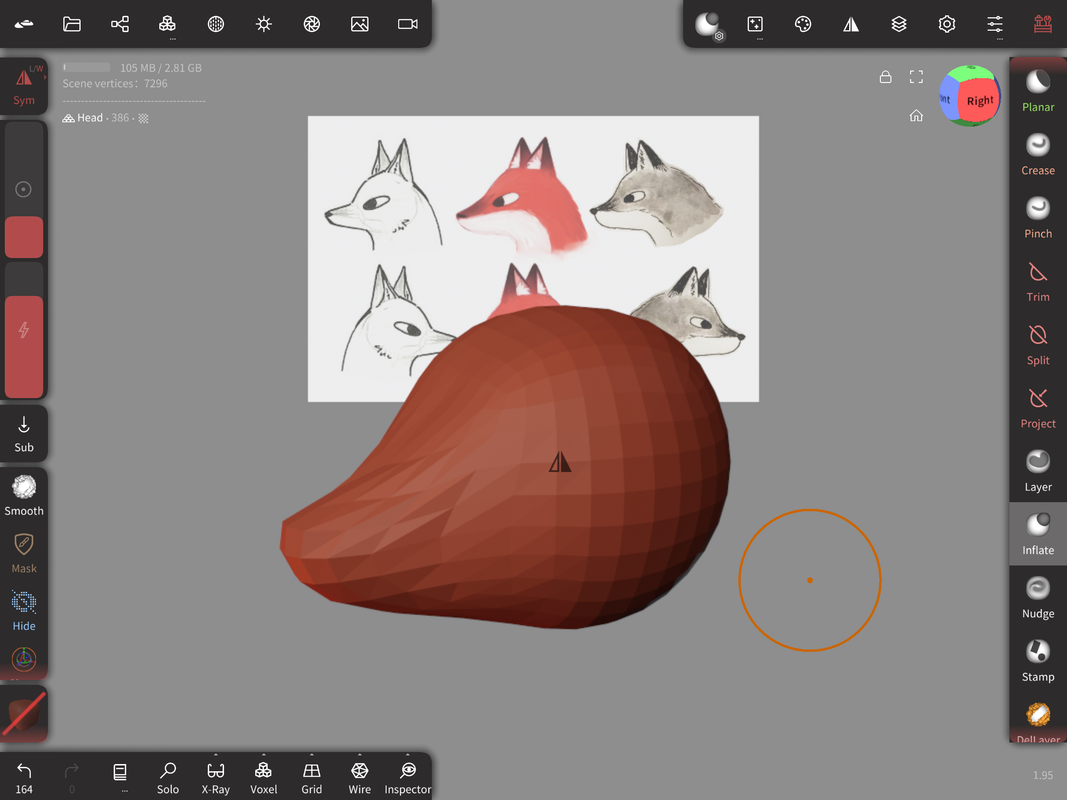This screenshot has width=1067, height=800.
Task: Click the Right face of view cube
Action: [x=979, y=101]
